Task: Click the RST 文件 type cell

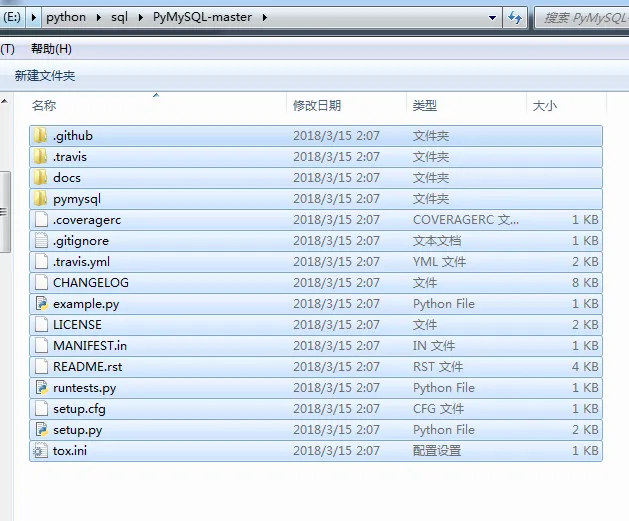Action: pyautogui.click(x=438, y=367)
